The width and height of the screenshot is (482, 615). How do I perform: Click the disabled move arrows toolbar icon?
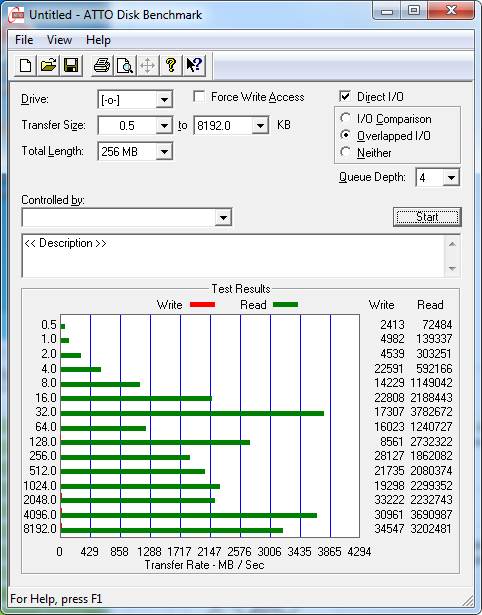[x=147, y=65]
